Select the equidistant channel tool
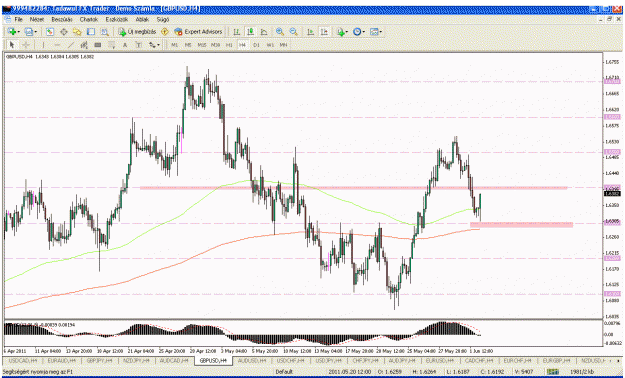This screenshot has height=378, width=625. (84, 45)
